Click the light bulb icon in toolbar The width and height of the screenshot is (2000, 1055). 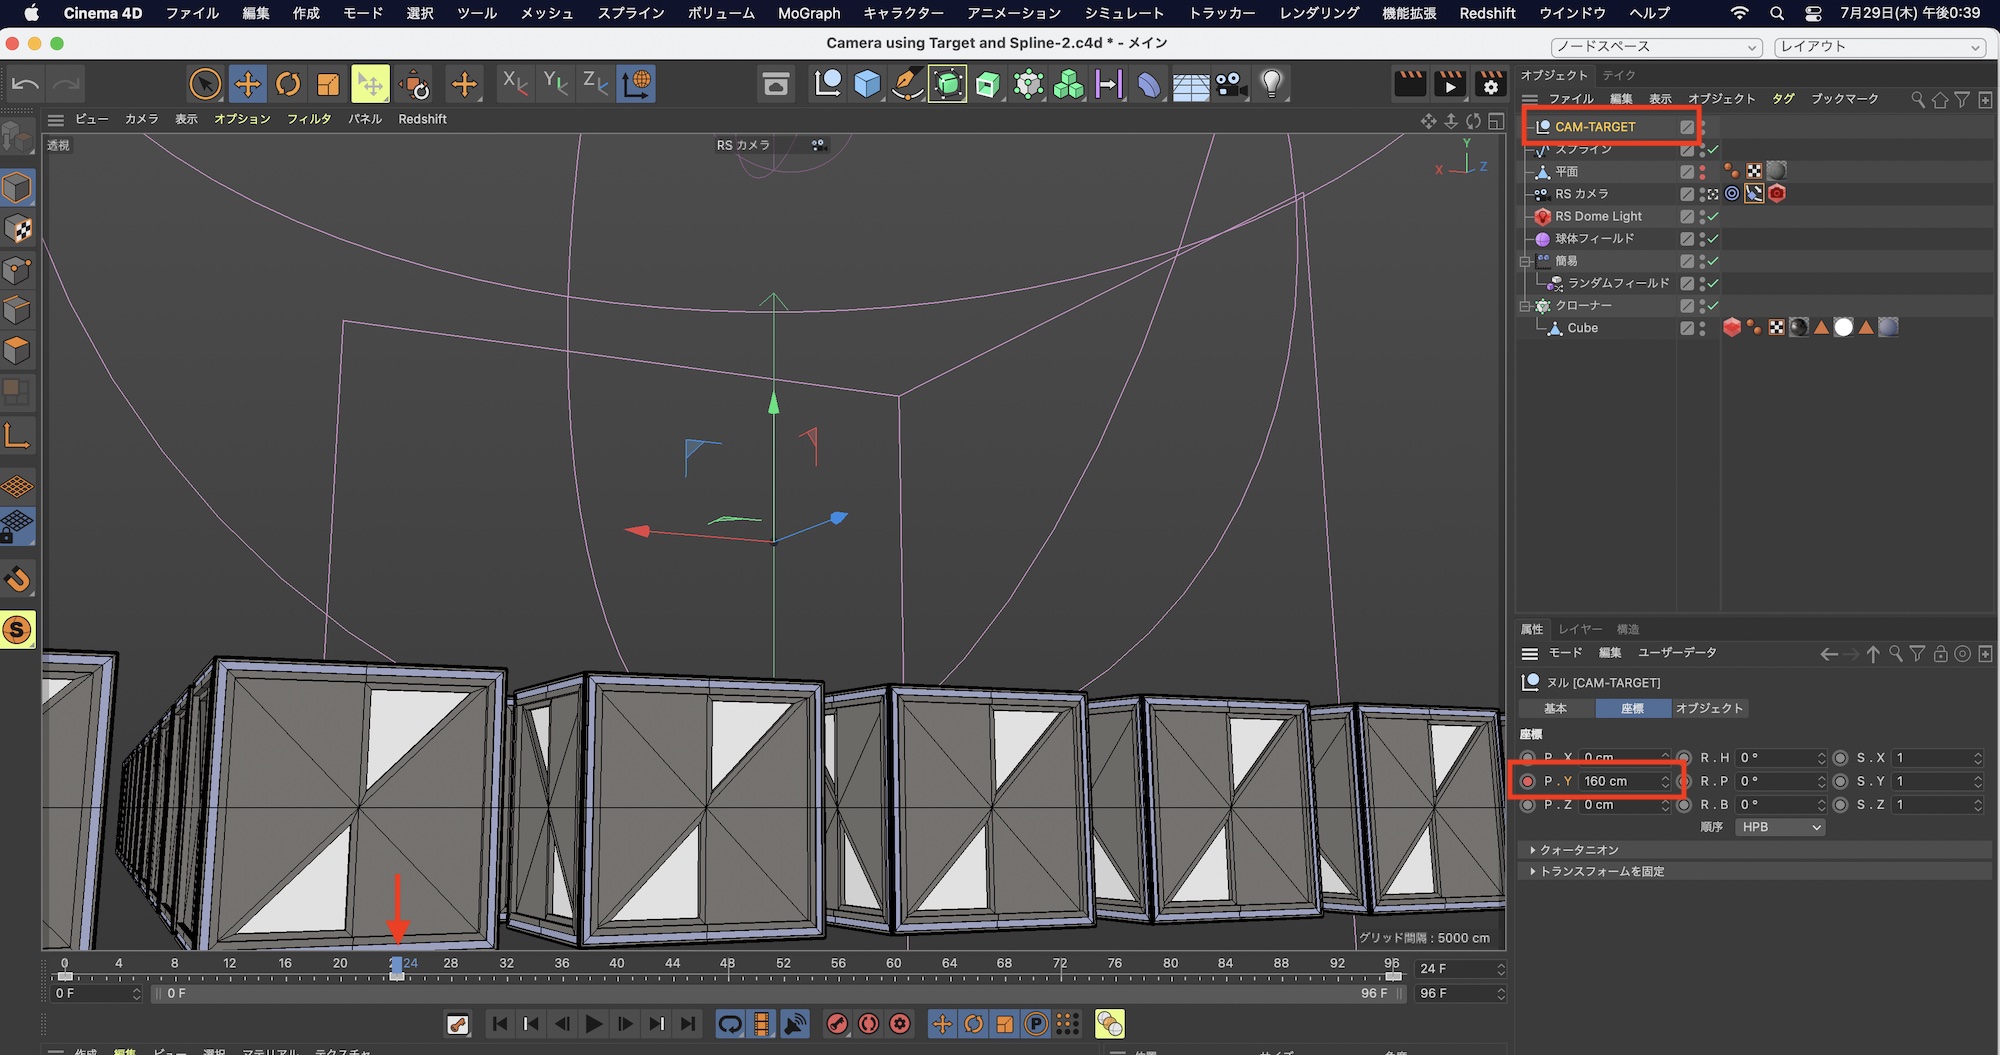click(1271, 84)
